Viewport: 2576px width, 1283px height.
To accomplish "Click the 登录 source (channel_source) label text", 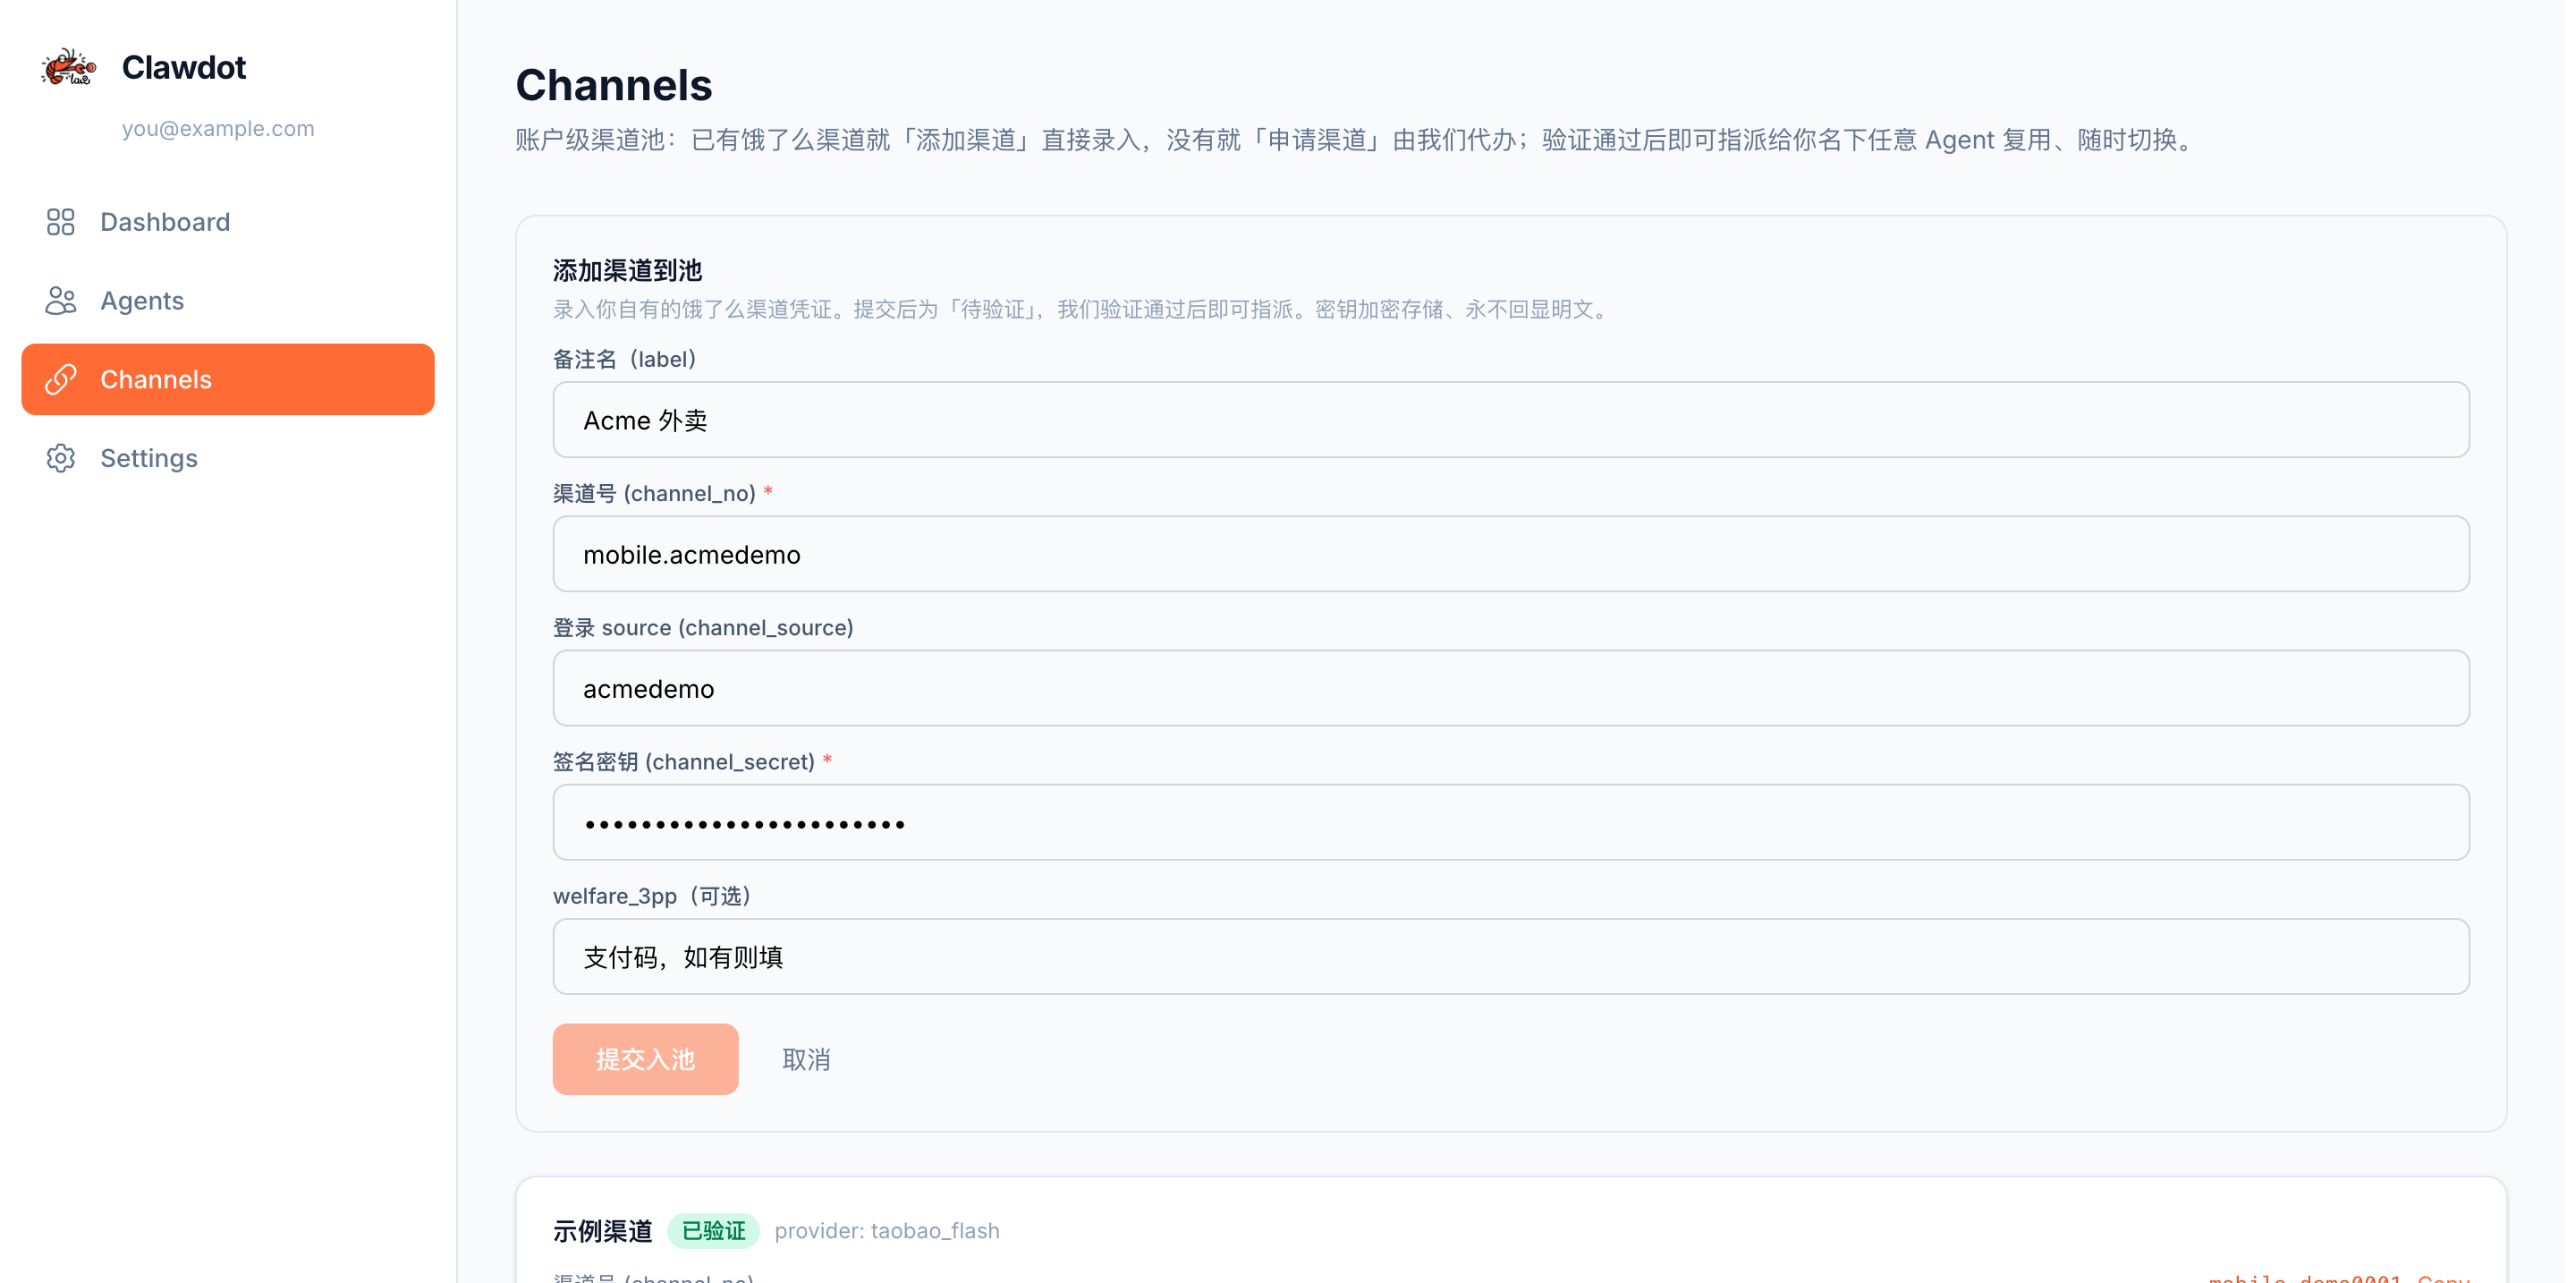I will pos(703,627).
